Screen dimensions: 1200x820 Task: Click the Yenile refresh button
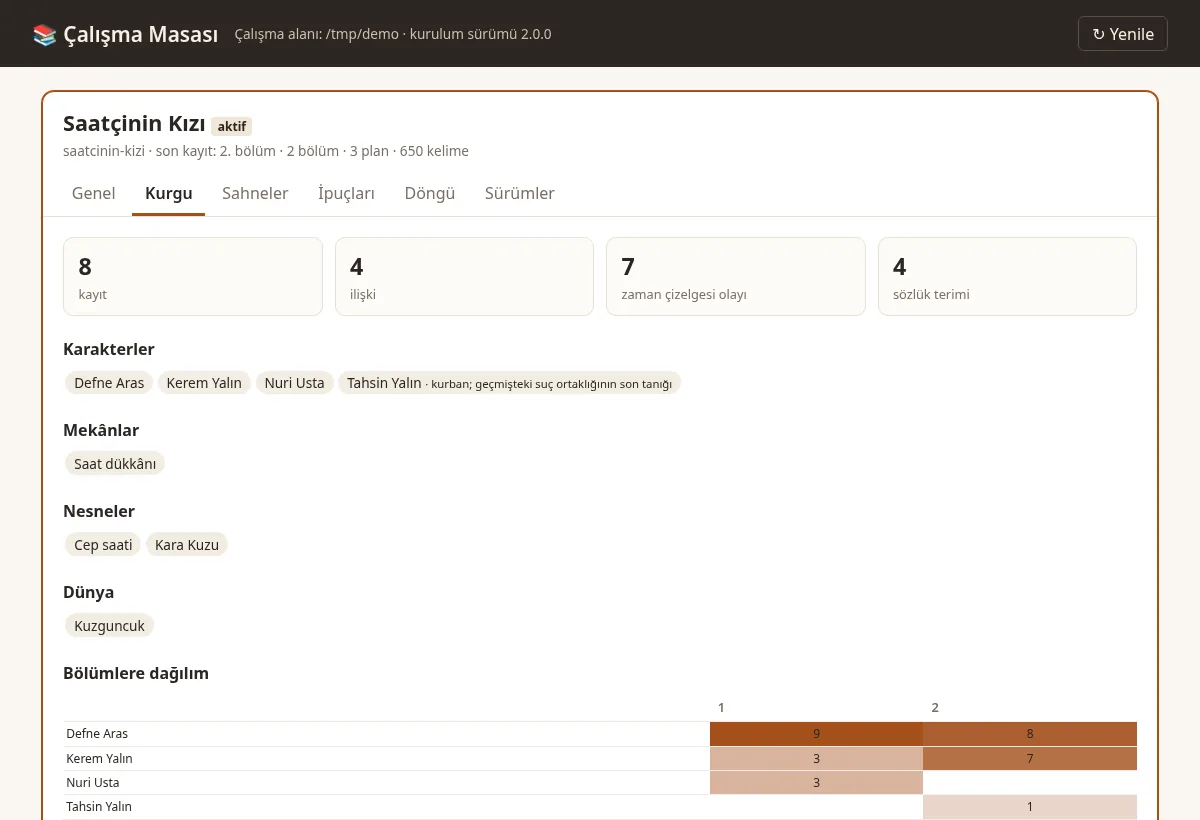pyautogui.click(x=1123, y=34)
